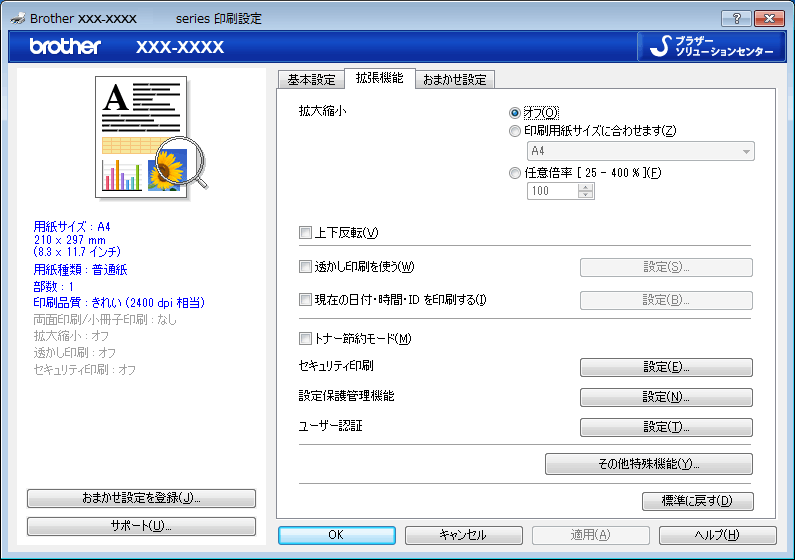Enable 透かし印刷を使う checkbox
Viewport: 795px width, 560px height.
click(x=305, y=267)
